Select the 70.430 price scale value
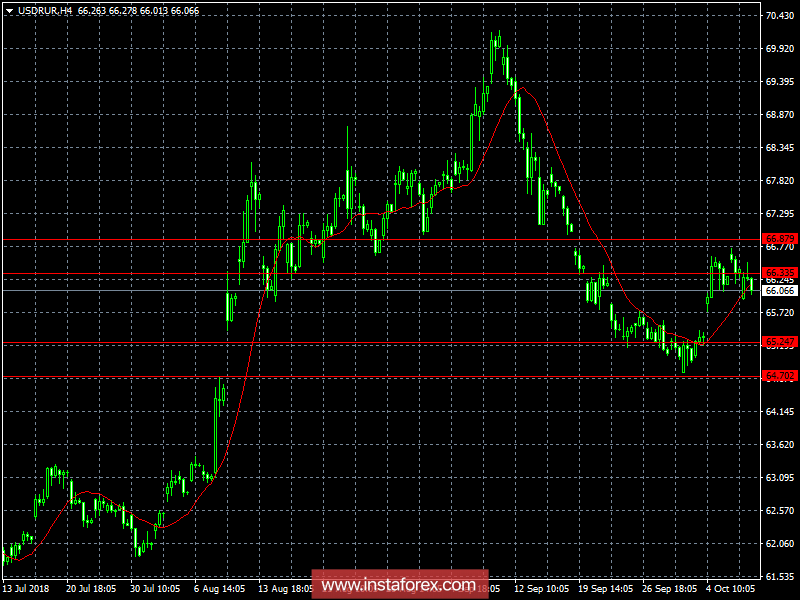 coord(780,16)
